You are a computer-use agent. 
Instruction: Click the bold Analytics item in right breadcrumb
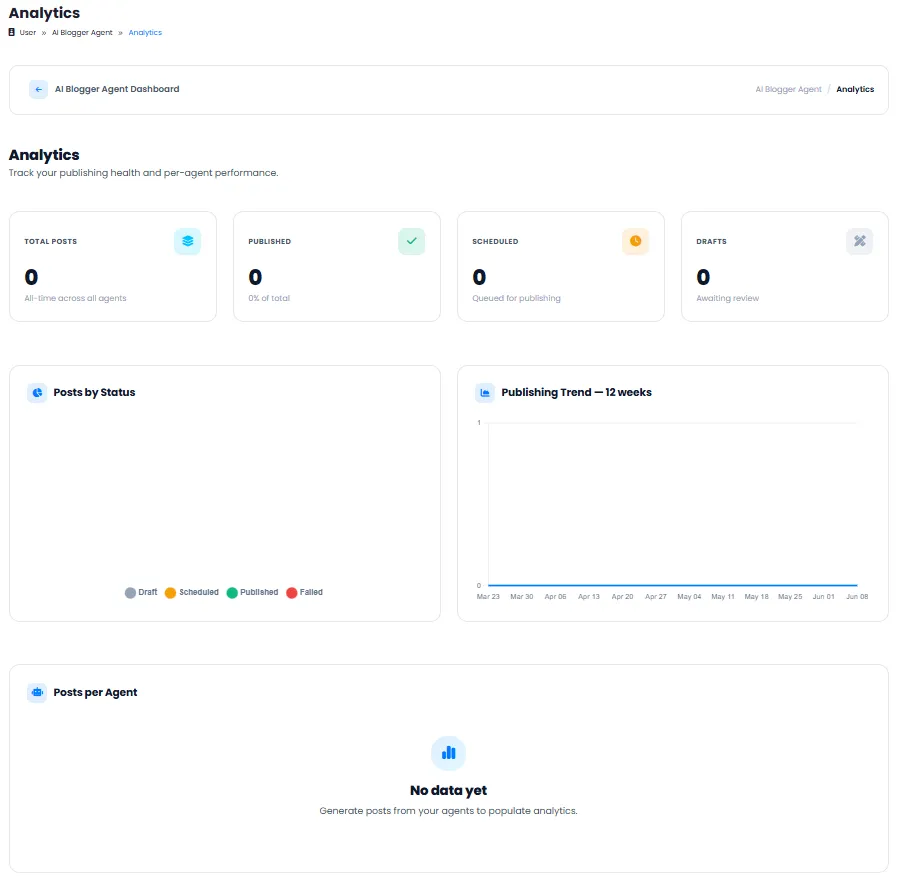click(855, 90)
